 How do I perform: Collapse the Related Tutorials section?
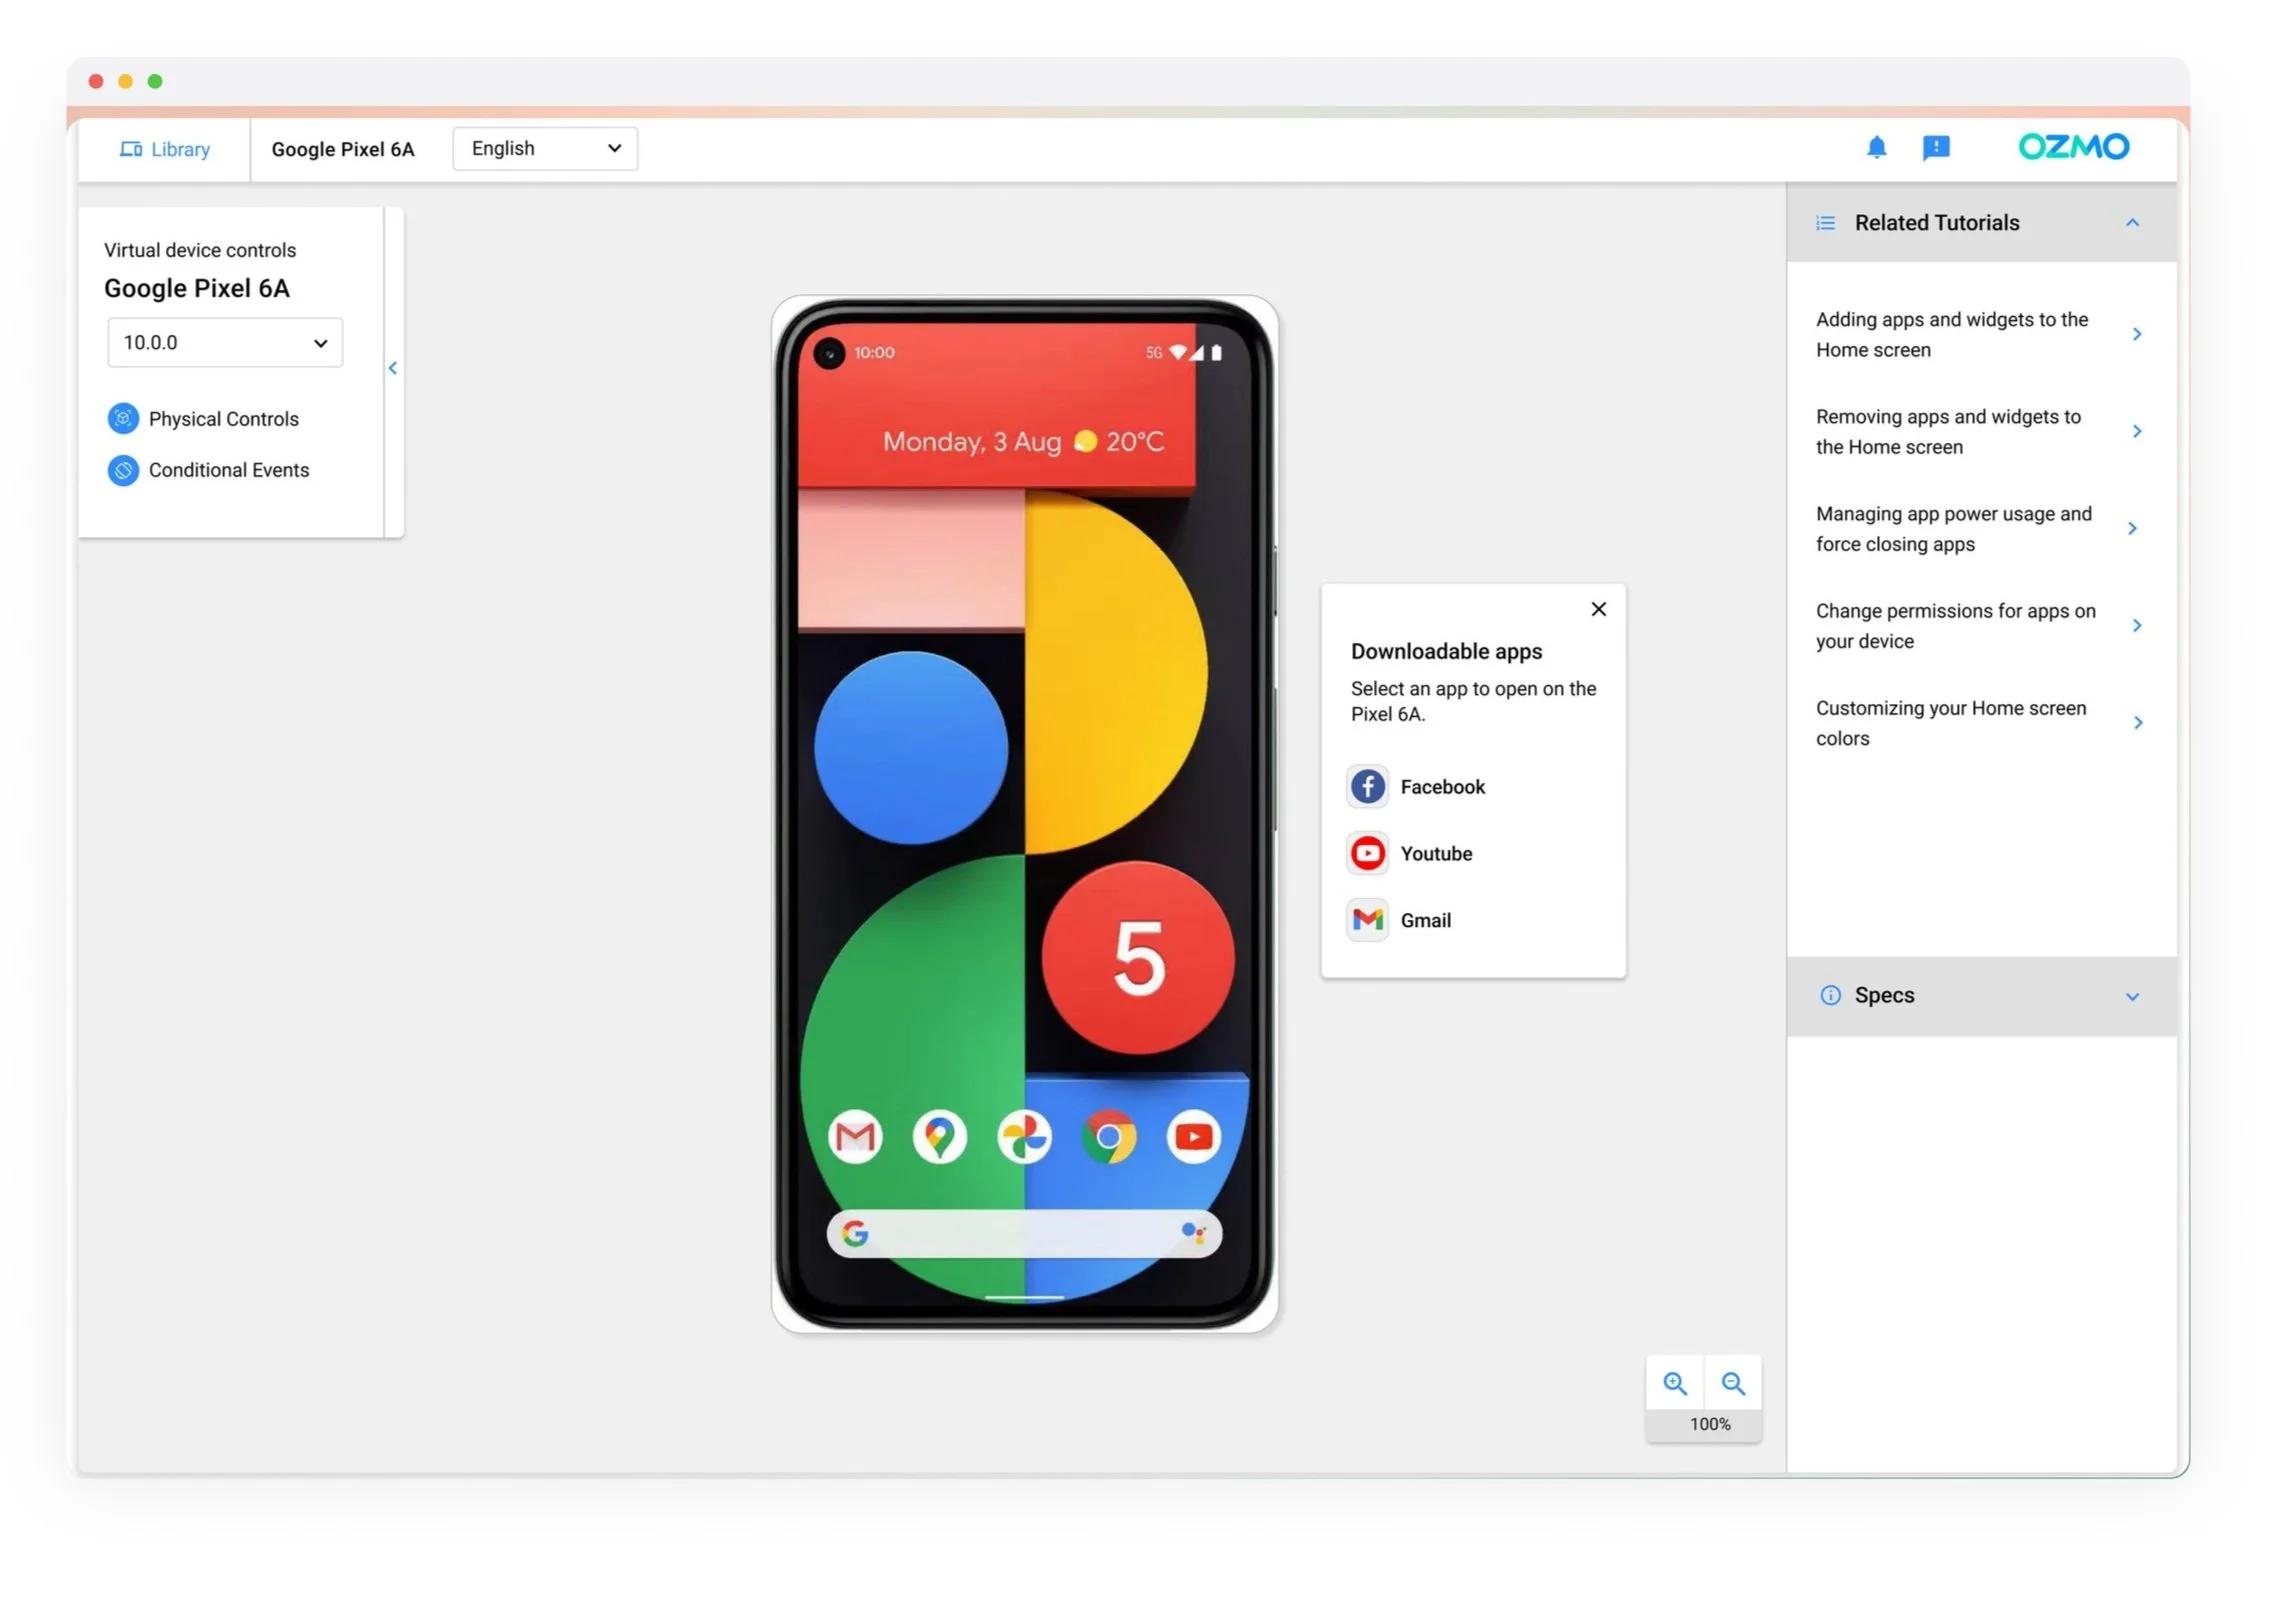pyautogui.click(x=2132, y=223)
